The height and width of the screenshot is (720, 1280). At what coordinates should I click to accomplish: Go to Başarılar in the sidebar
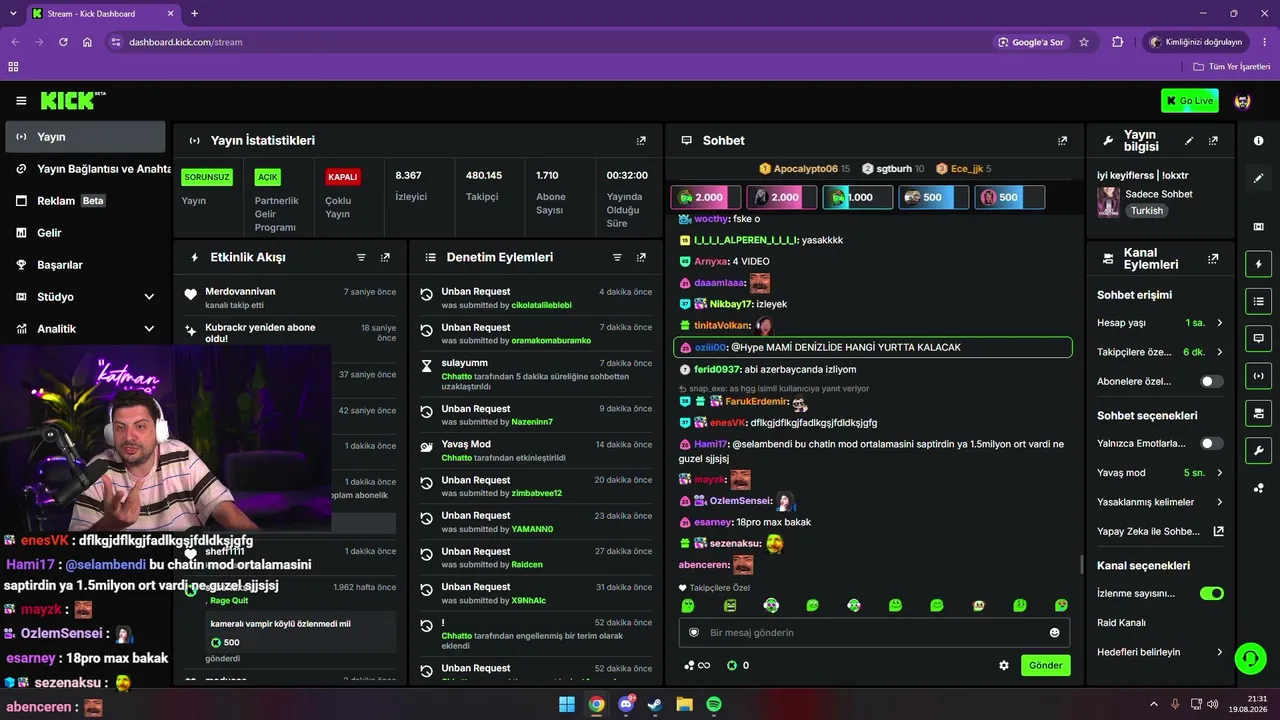pos(85,265)
